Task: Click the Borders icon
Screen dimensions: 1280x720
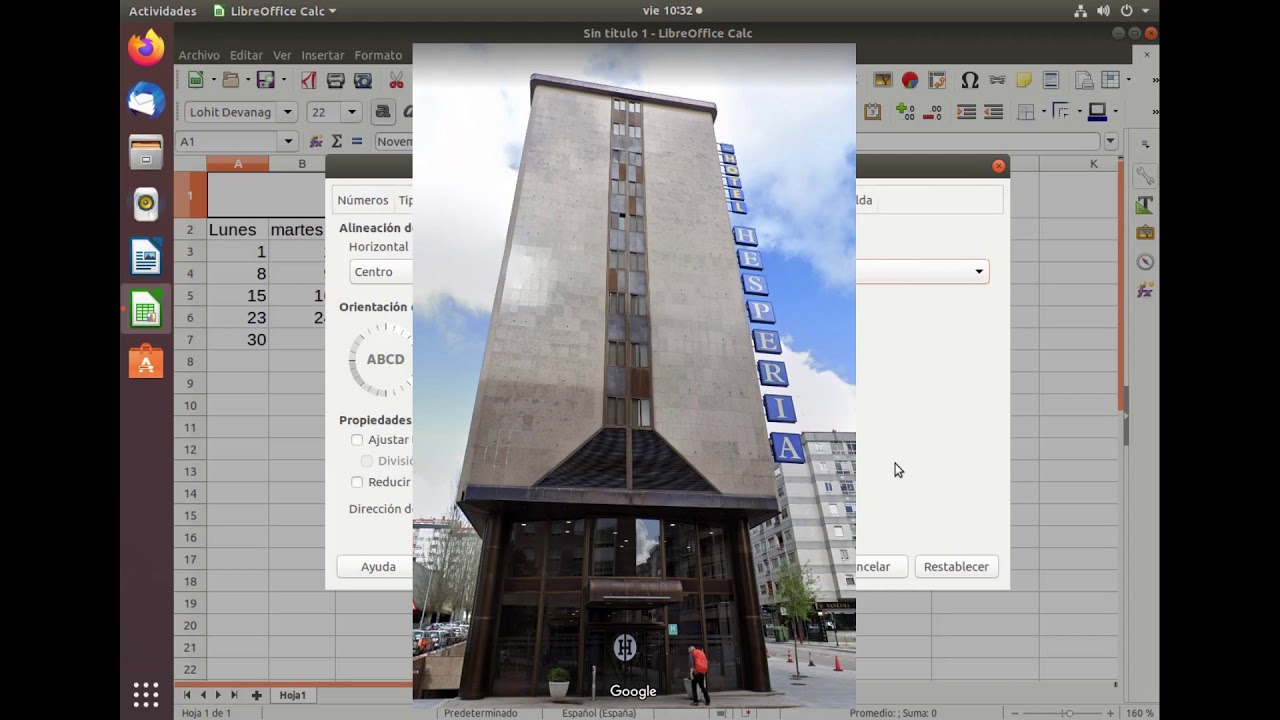Action: (x=1027, y=112)
